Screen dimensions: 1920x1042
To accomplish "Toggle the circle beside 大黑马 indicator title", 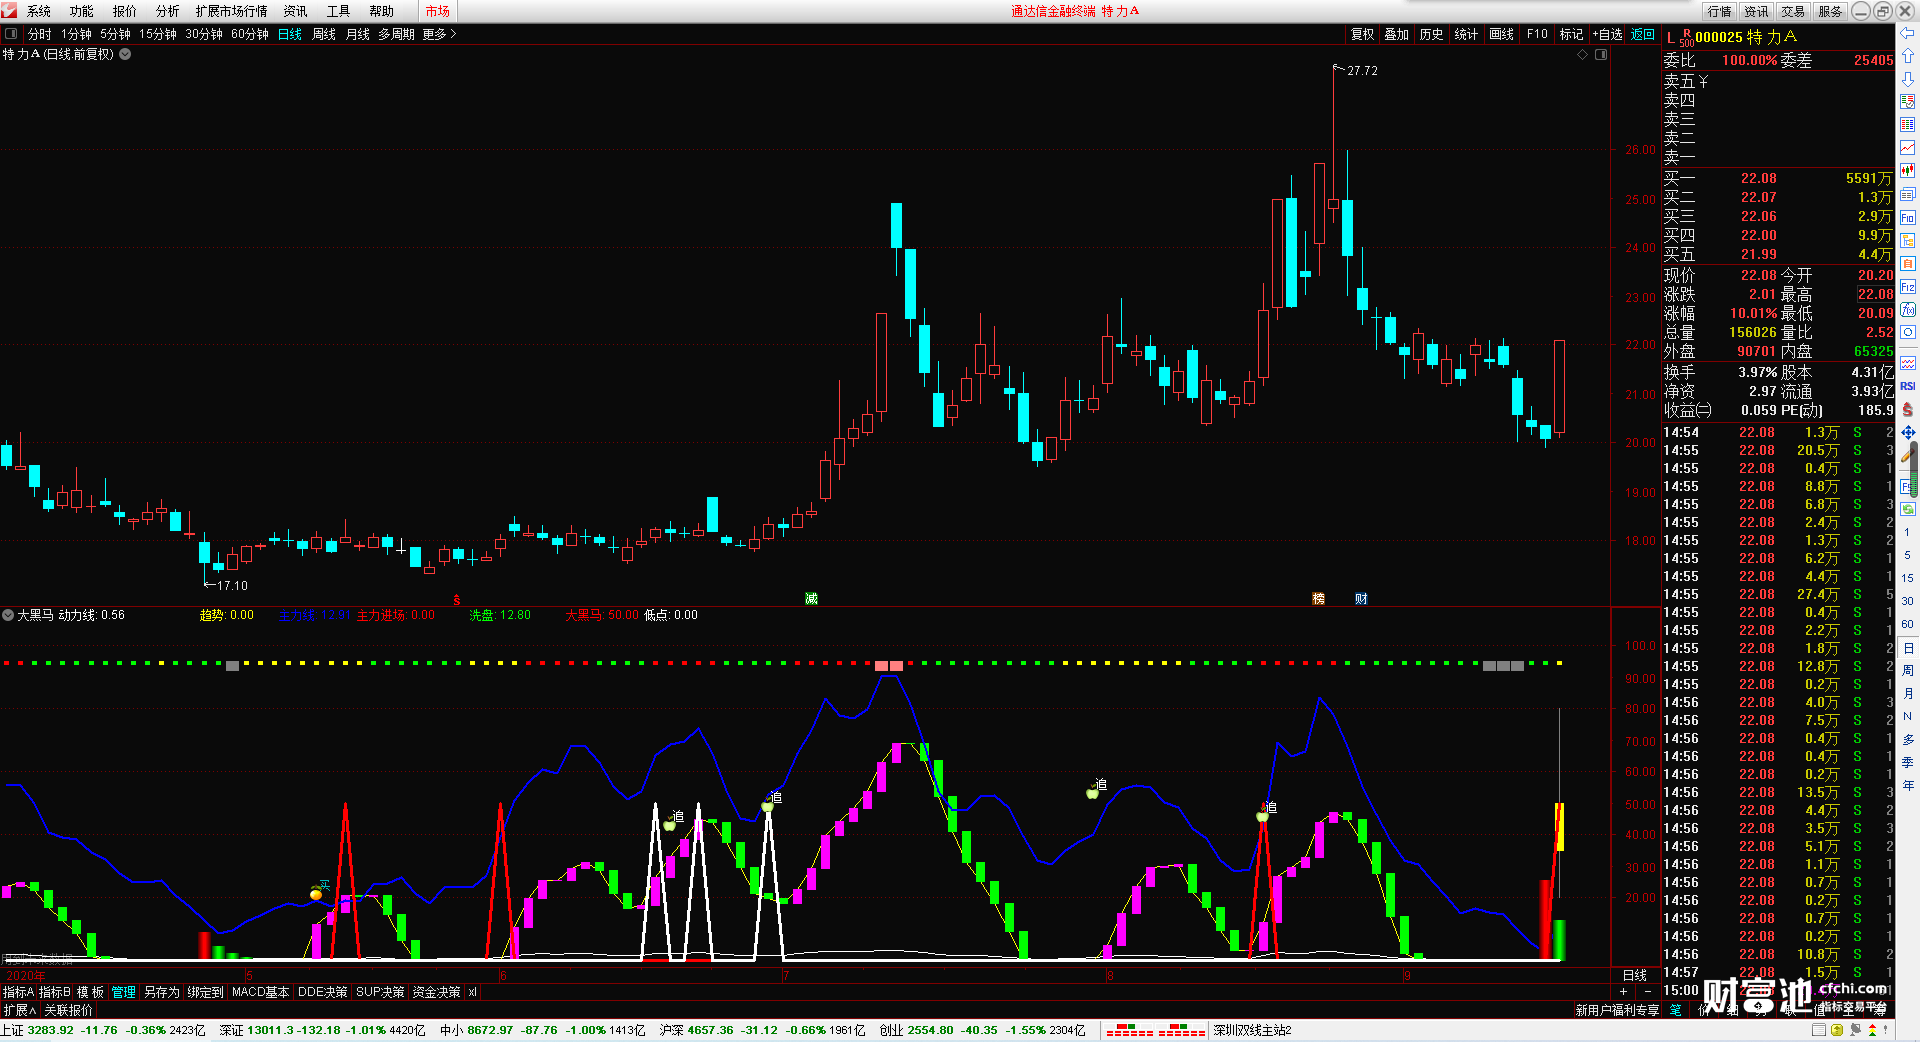I will click(x=8, y=615).
